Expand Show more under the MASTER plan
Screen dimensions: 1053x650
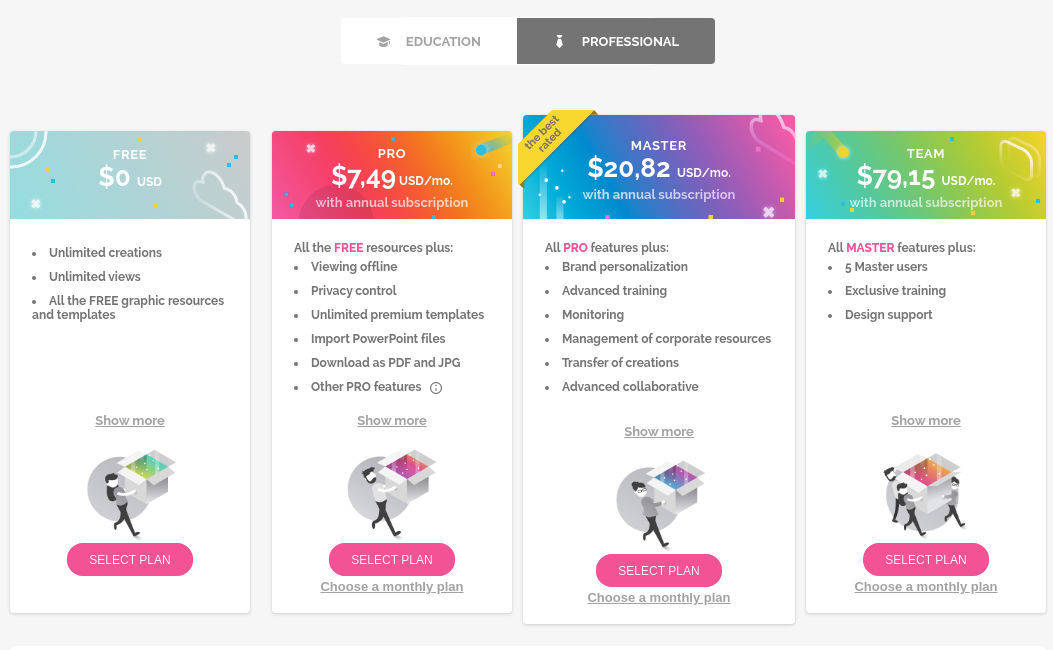click(658, 431)
